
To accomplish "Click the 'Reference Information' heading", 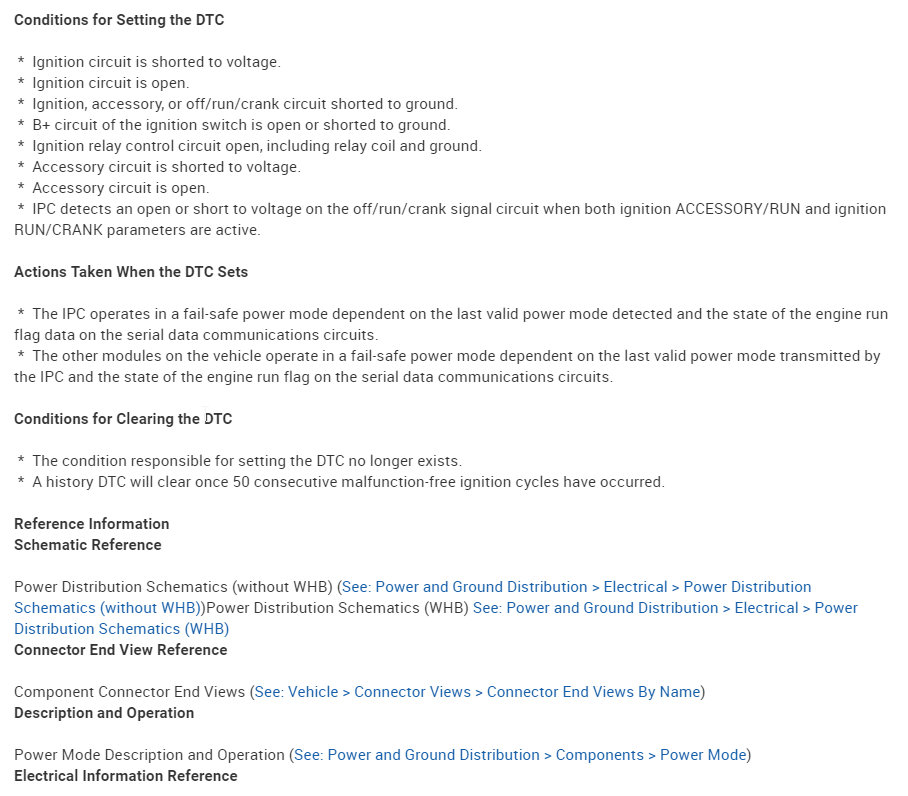I will 92,524.
